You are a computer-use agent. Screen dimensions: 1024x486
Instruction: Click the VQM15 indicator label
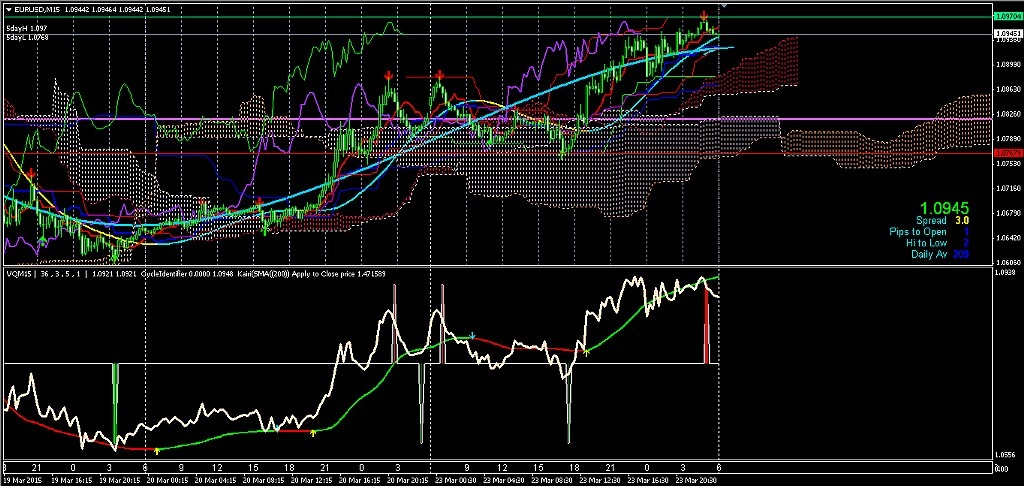[18, 274]
